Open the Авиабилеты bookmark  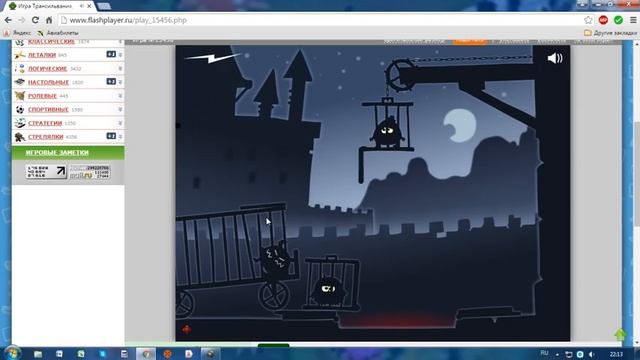coord(58,33)
